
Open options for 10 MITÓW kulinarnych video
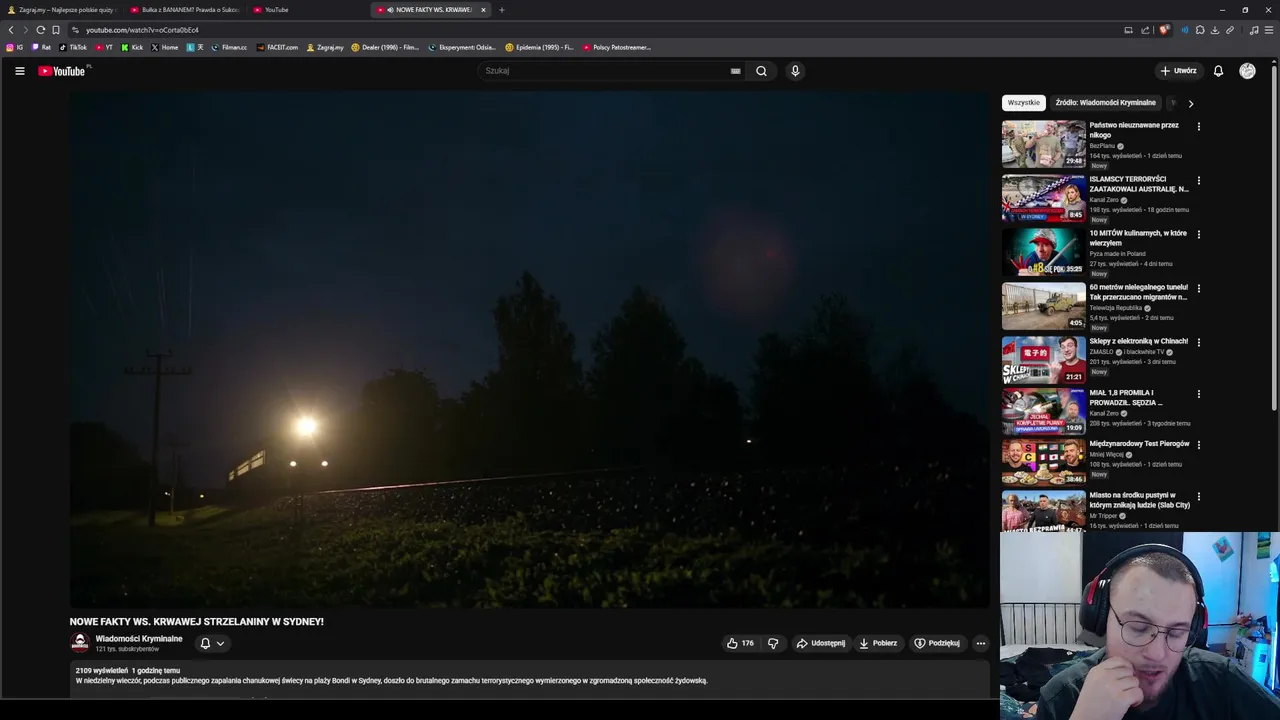tap(1198, 235)
